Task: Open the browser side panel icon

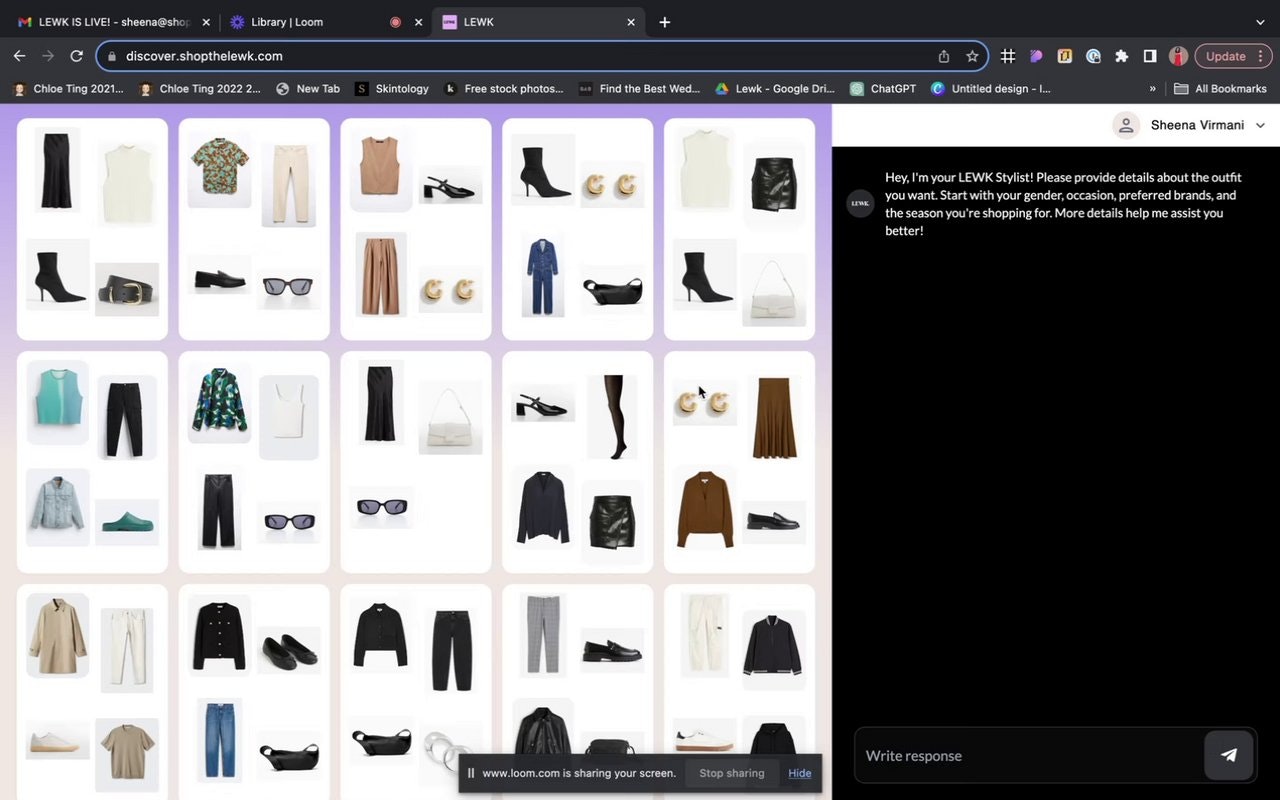Action: coord(1148,56)
